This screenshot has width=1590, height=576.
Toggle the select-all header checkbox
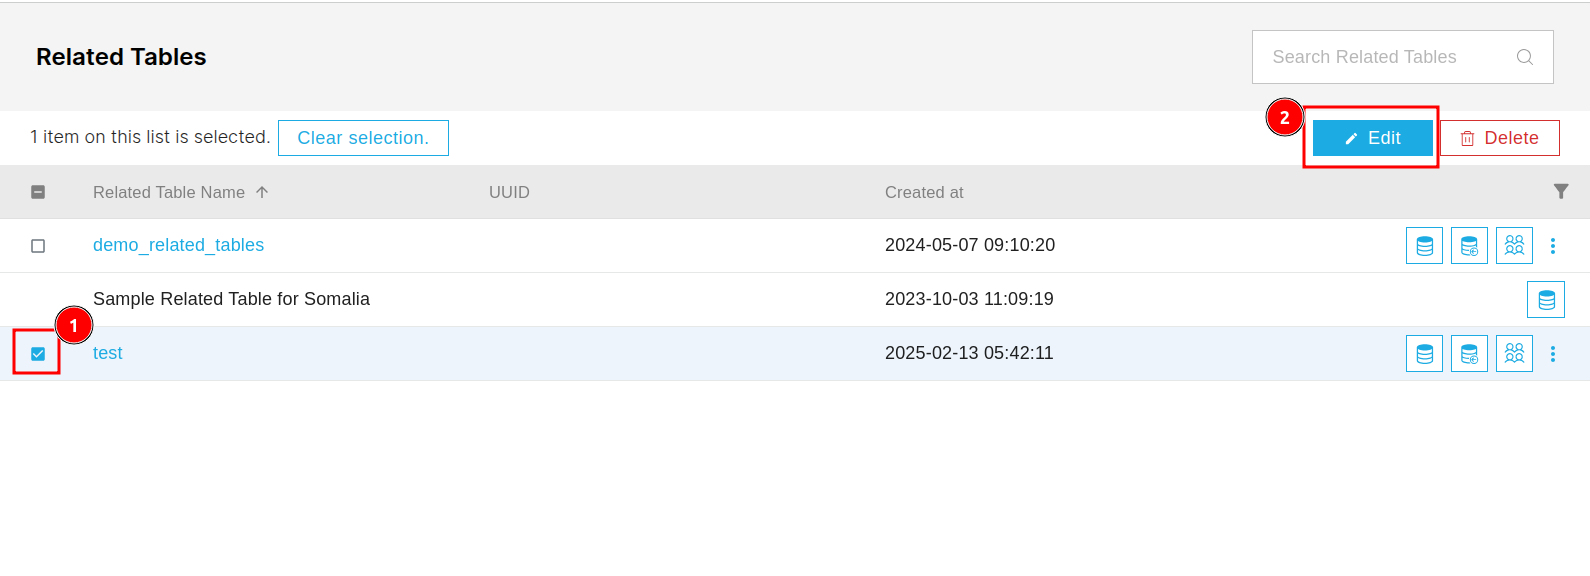tap(38, 192)
